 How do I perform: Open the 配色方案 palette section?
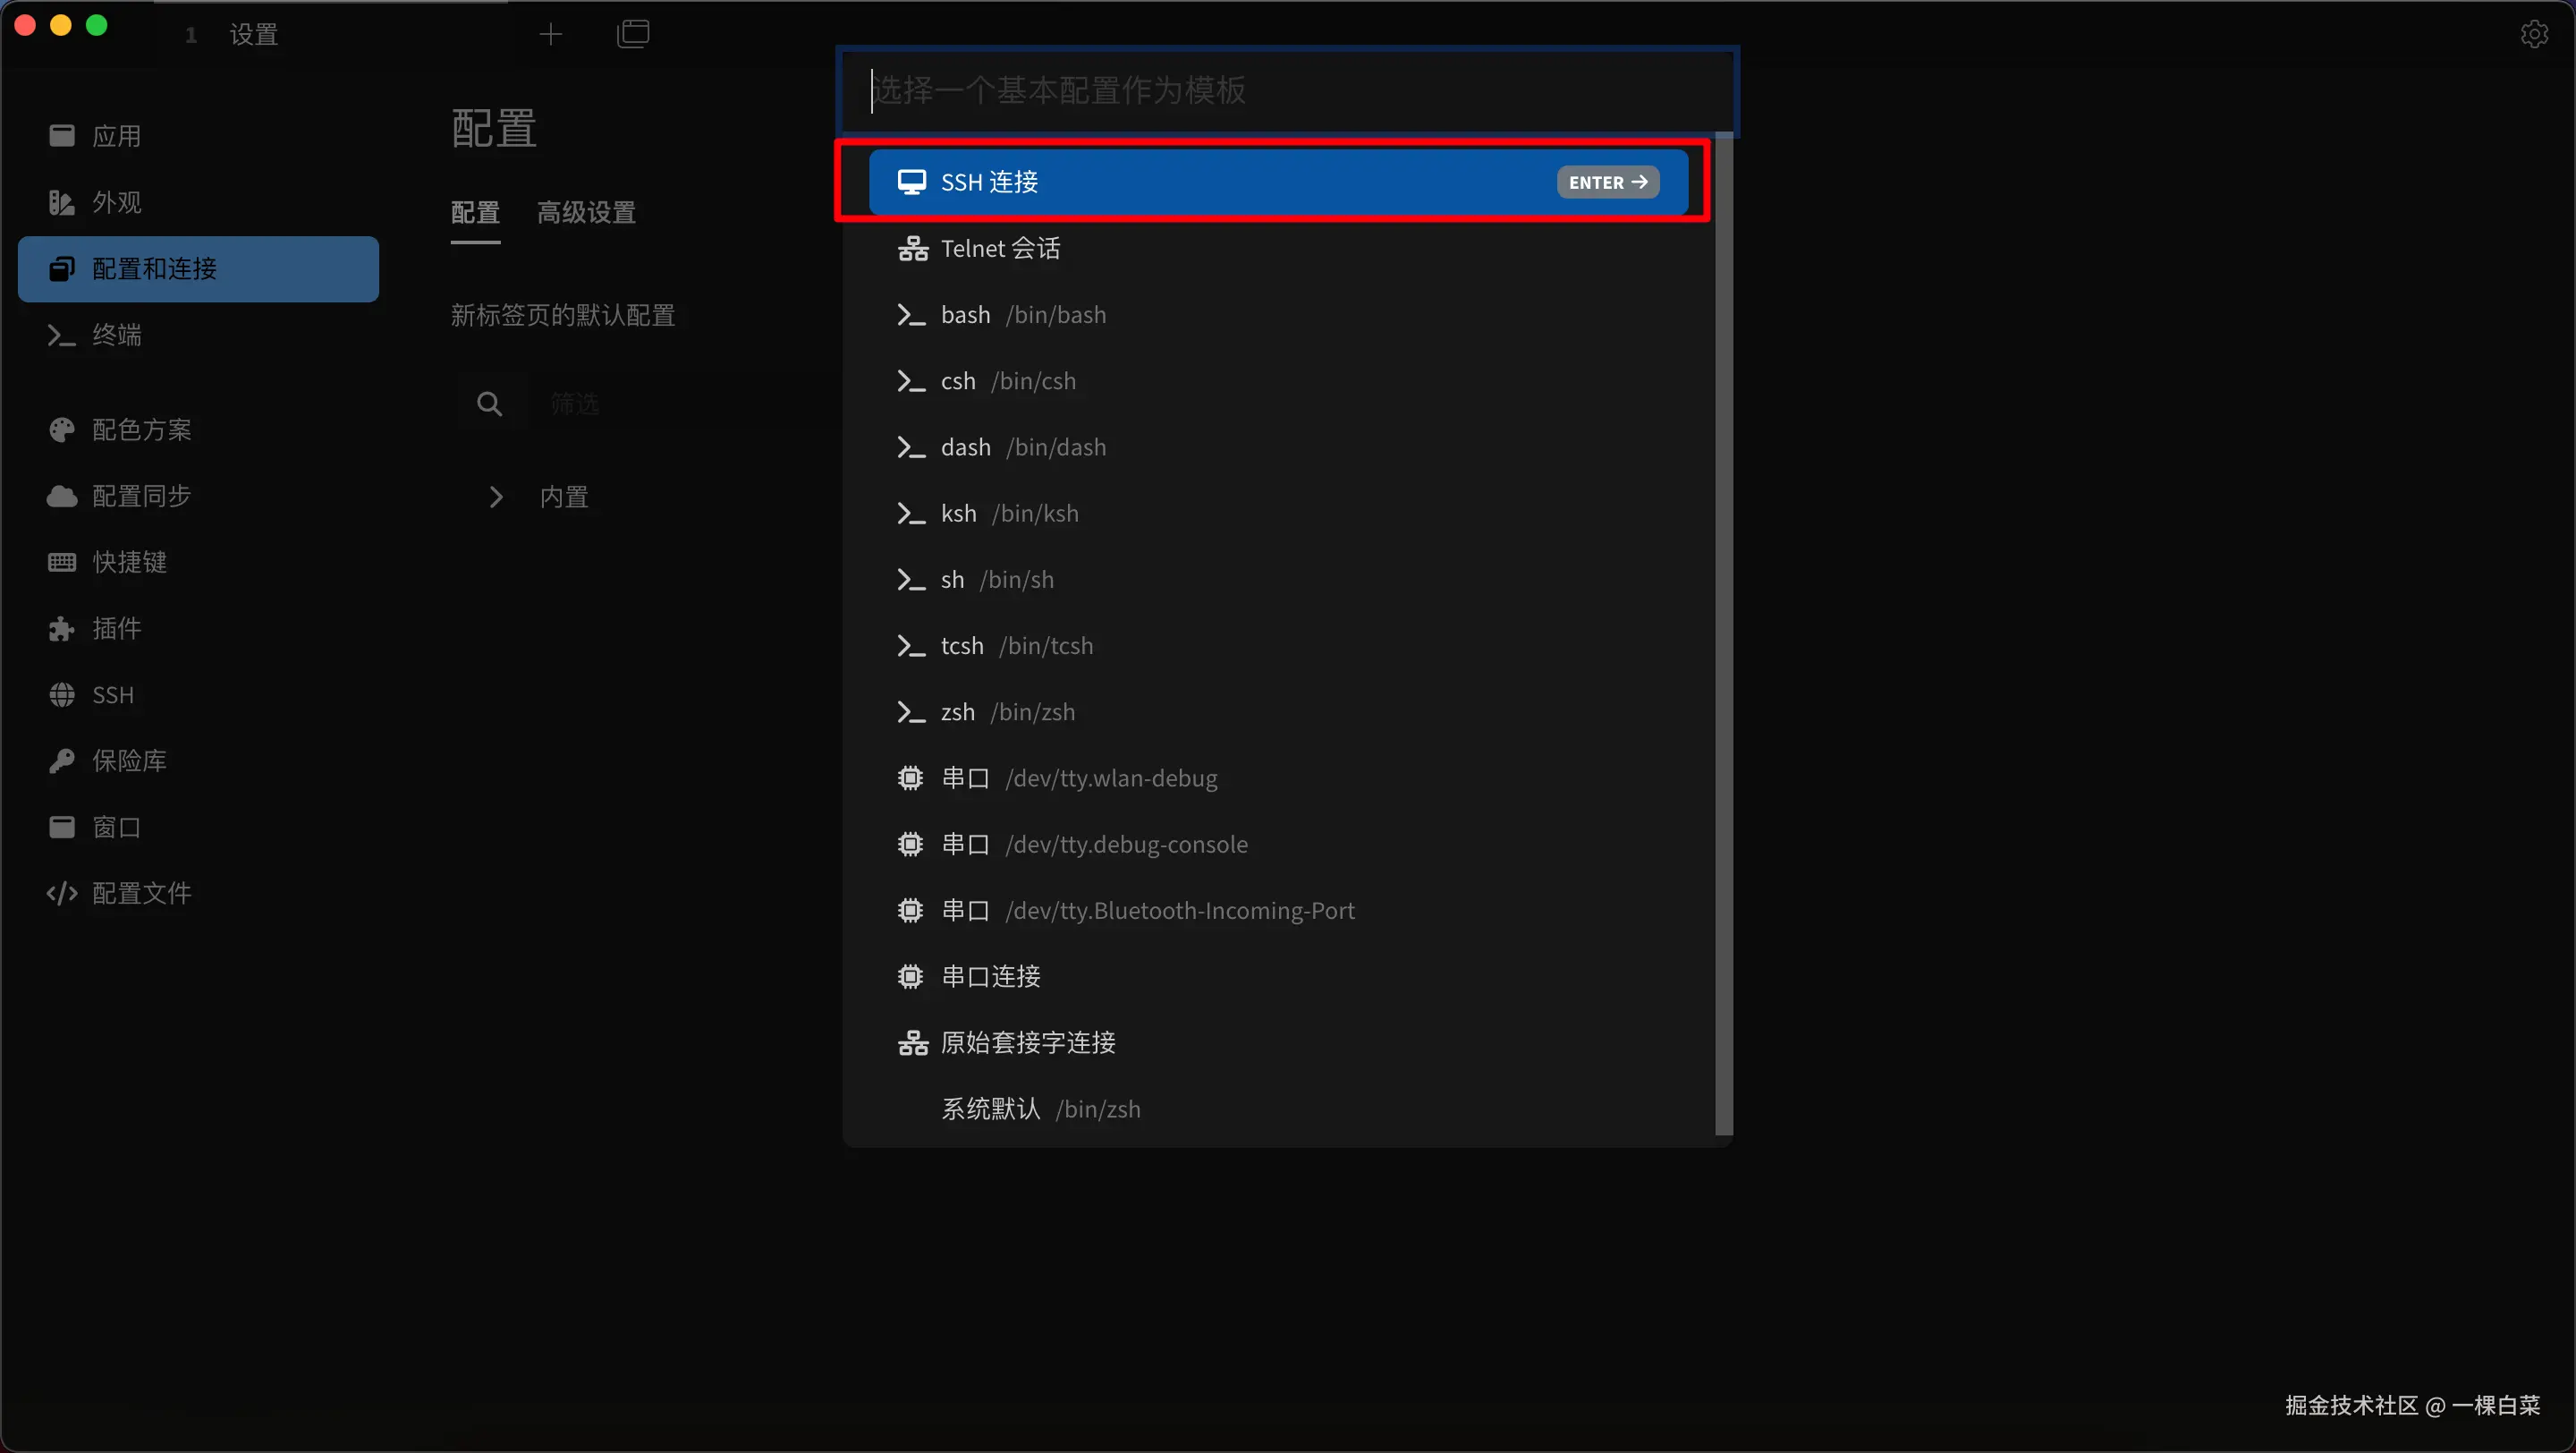coord(141,430)
